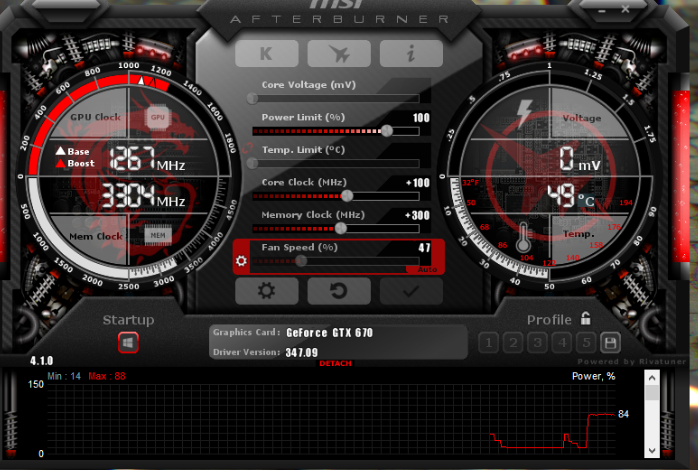Toggle the Profile lock icon
The height and width of the screenshot is (470, 698).
(x=585, y=318)
